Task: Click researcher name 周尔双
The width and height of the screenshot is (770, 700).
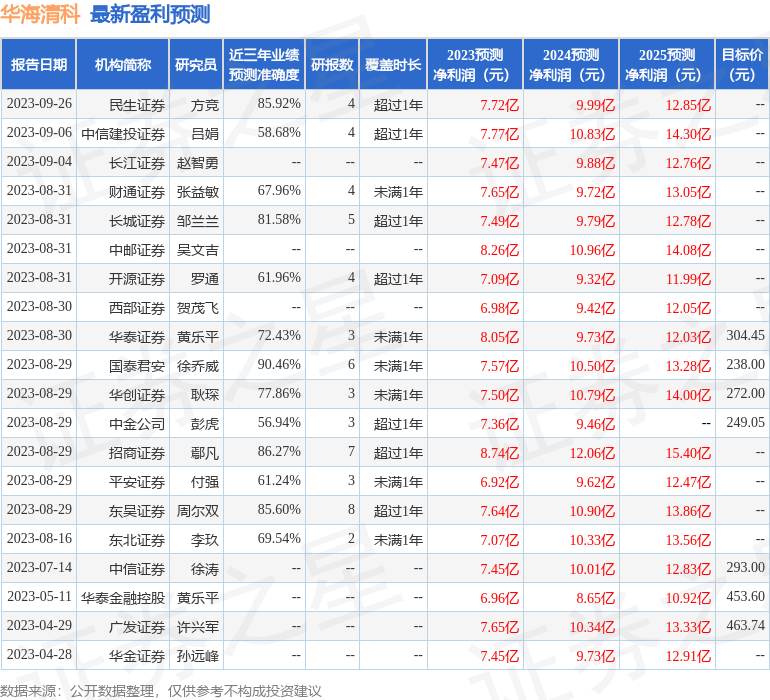Action: [x=197, y=511]
